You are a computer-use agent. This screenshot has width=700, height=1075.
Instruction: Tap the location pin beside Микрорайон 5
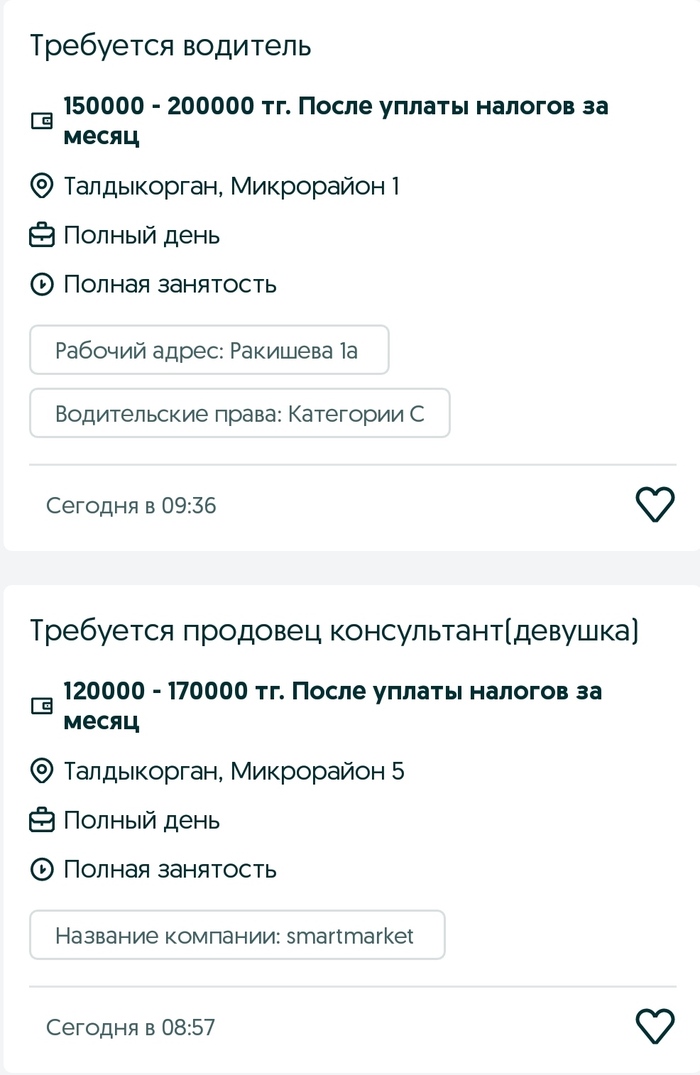point(42,771)
